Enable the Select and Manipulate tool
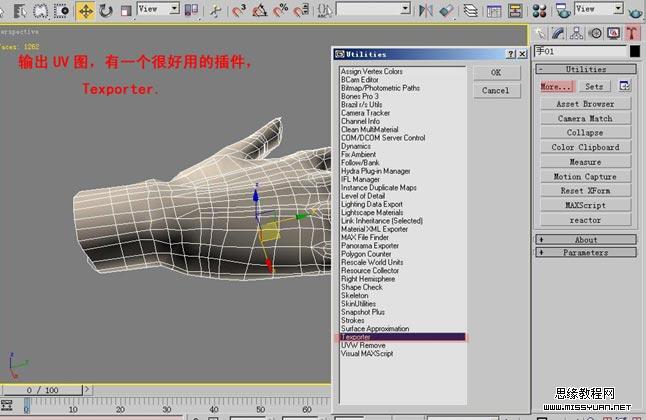 pos(215,10)
